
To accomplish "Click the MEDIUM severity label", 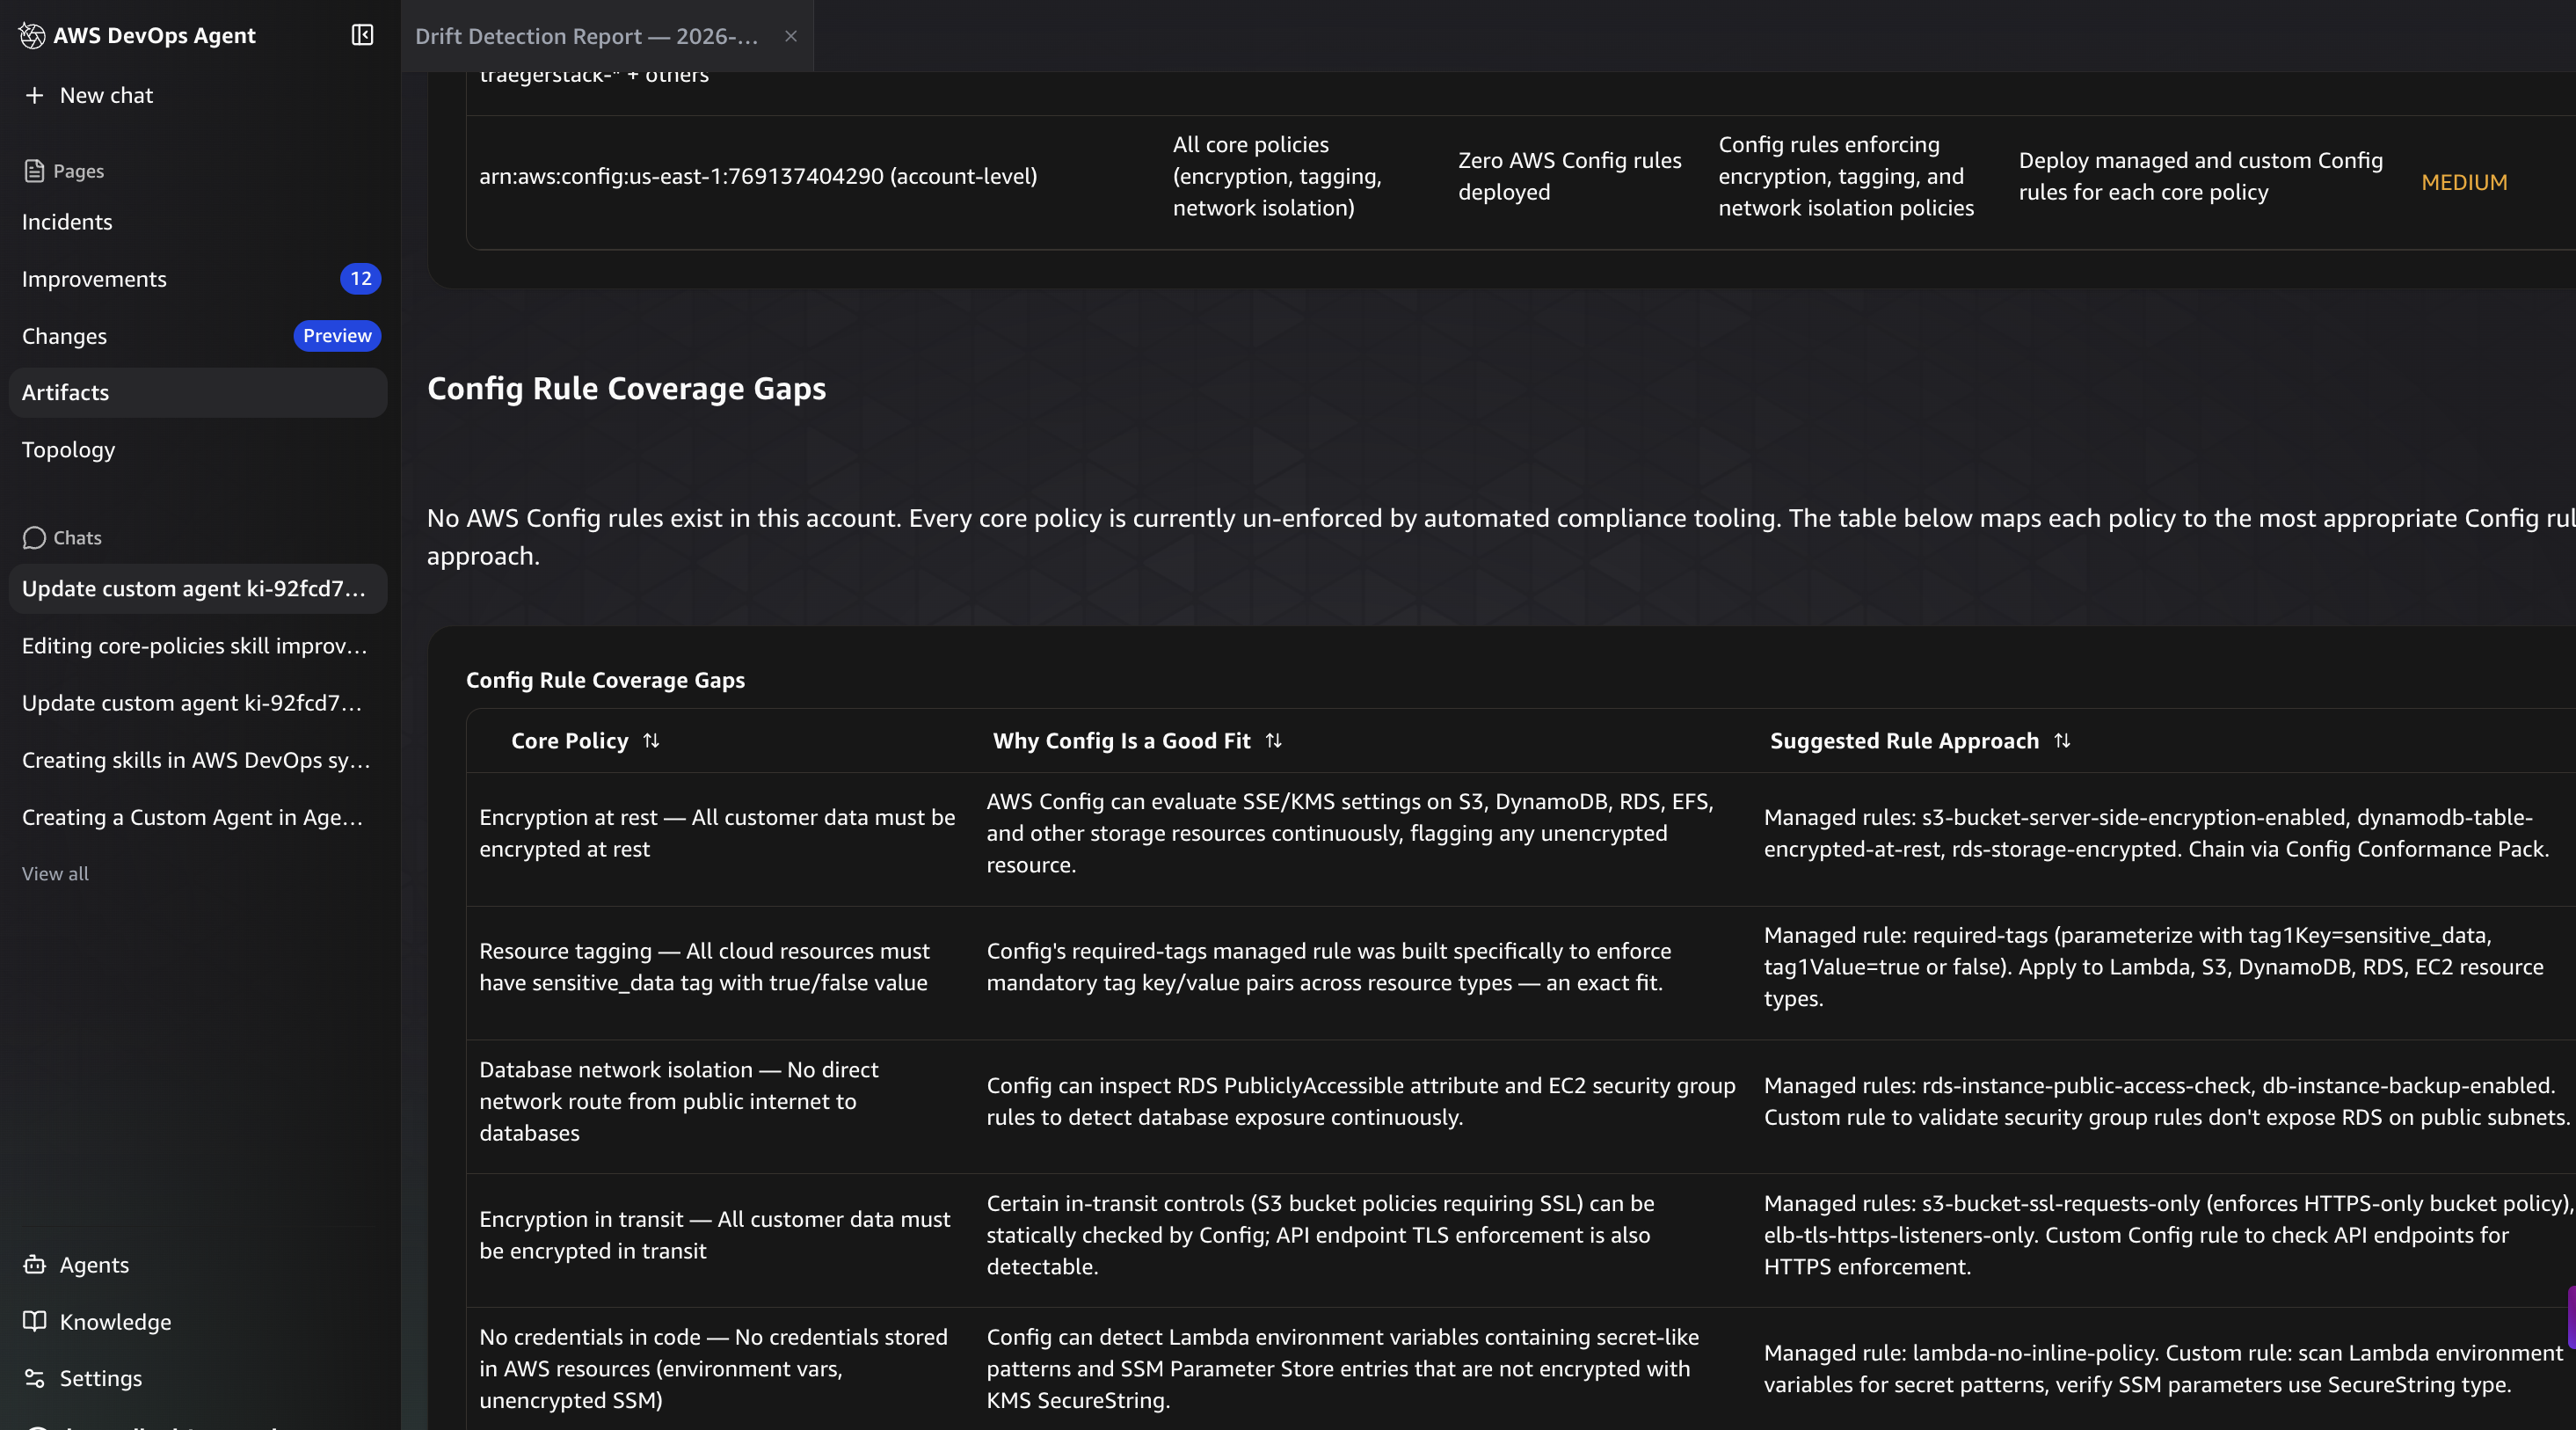I will click(2464, 183).
